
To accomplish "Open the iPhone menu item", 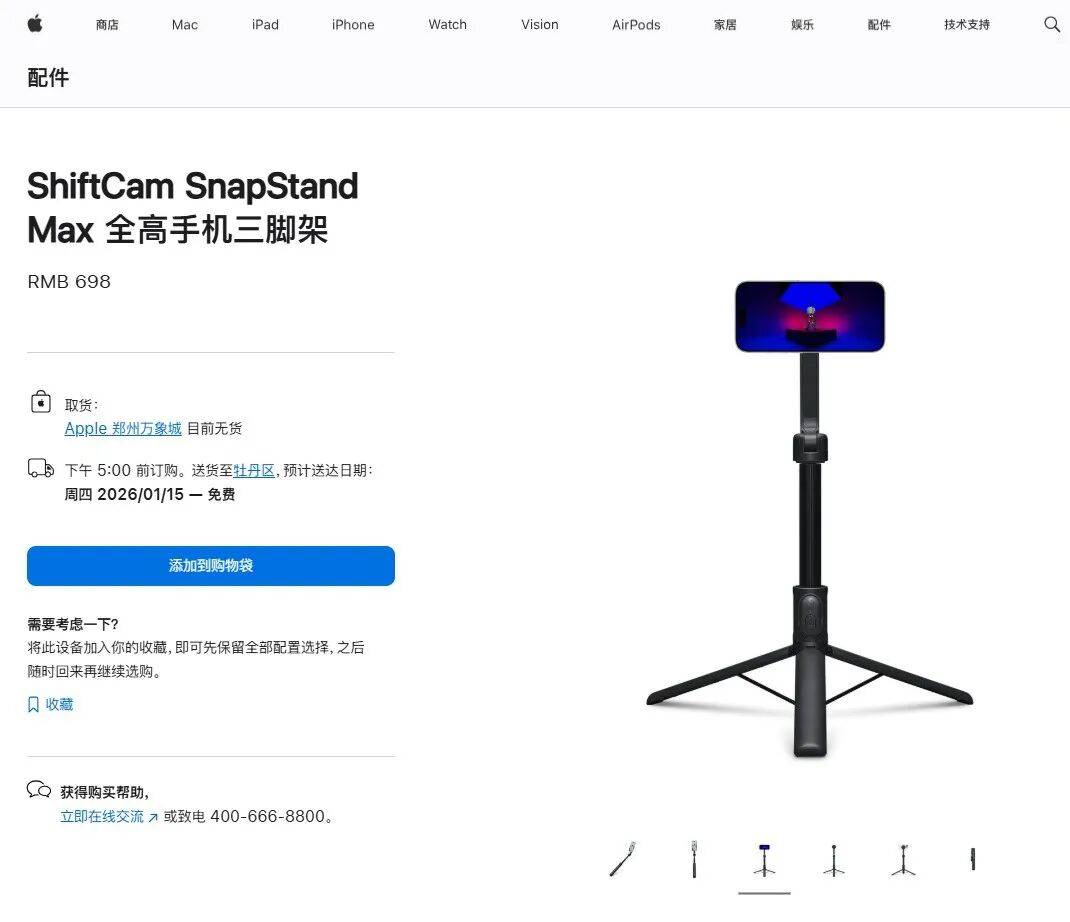I will 353,25.
